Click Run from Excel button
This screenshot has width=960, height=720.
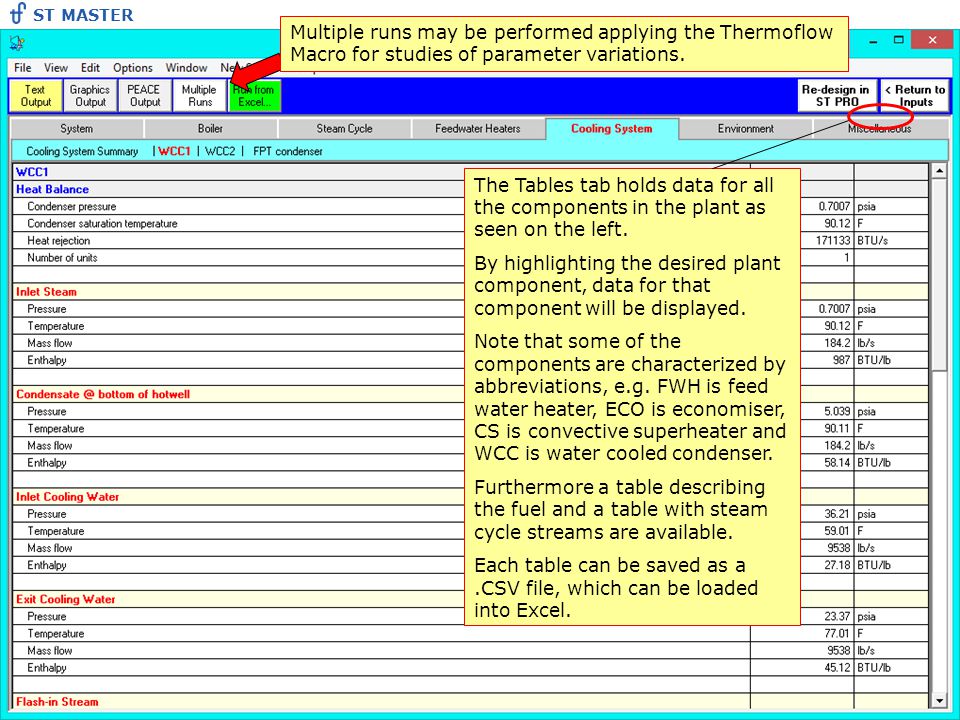[254, 96]
